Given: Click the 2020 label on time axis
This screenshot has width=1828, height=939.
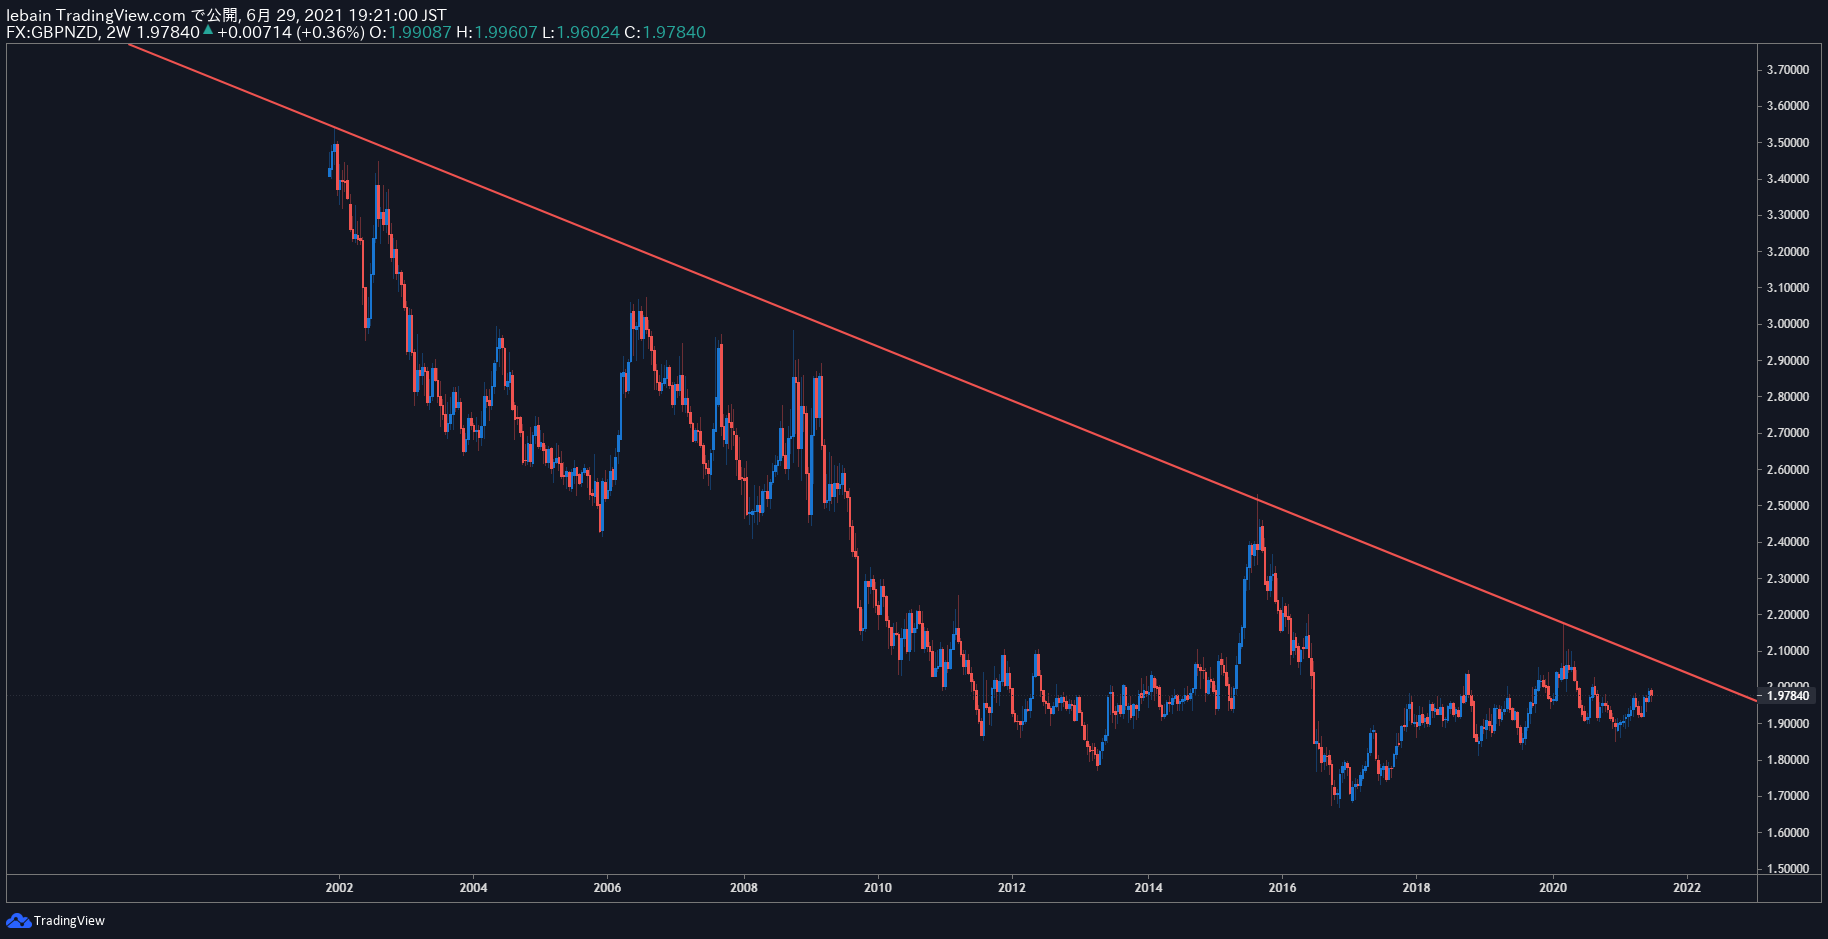Looking at the screenshot, I should coord(1553,888).
